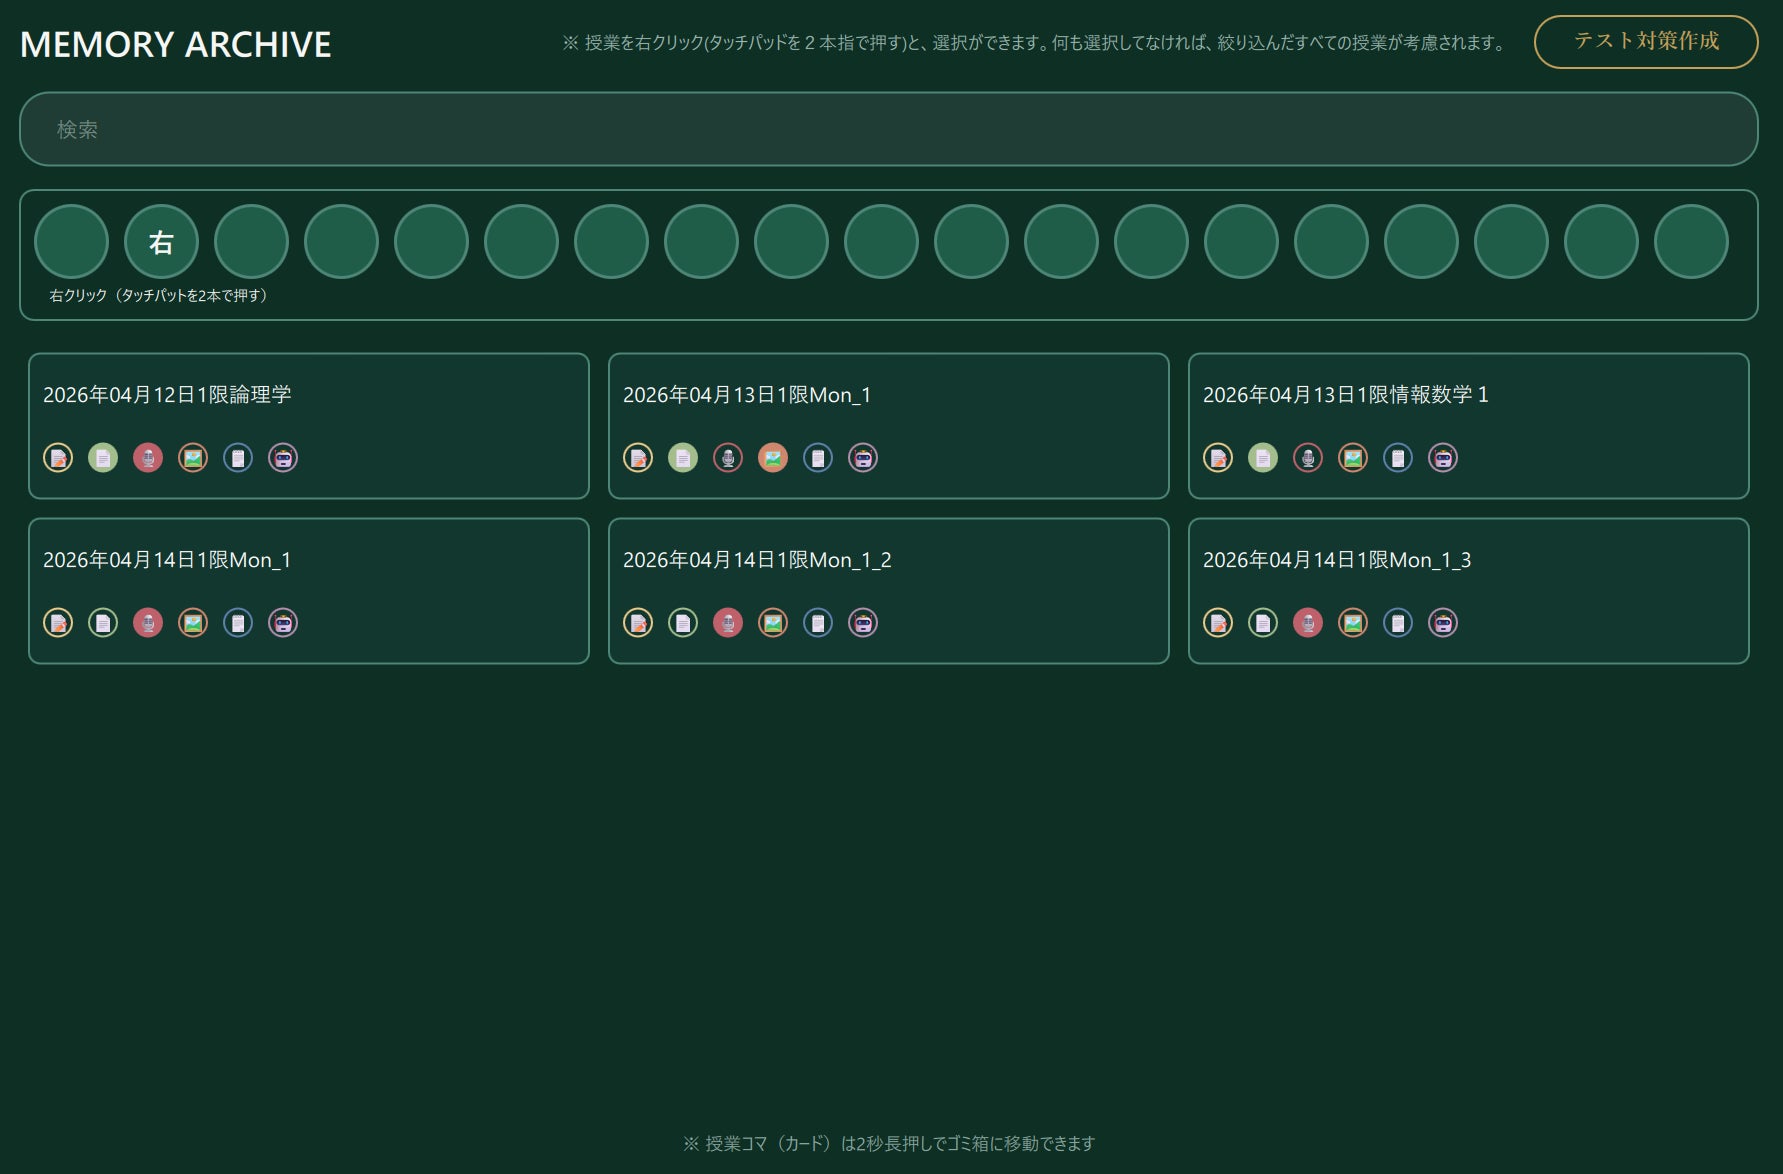1783x1174 pixels.
Task: Open the blue notepad icon on Mon_1_3 card
Action: click(x=1398, y=623)
